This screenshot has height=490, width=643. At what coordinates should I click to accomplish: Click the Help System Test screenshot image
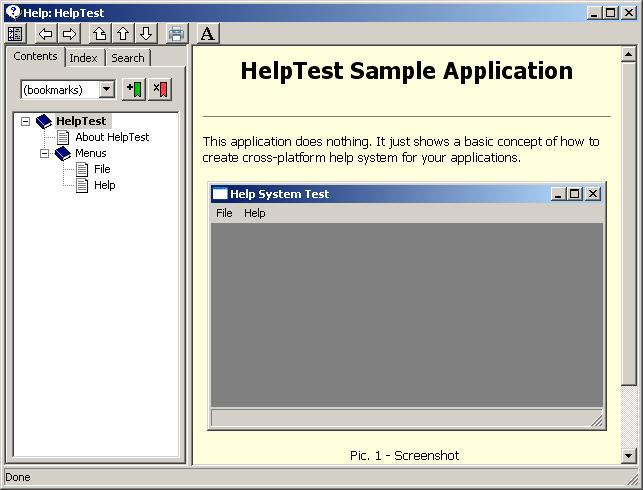point(407,306)
